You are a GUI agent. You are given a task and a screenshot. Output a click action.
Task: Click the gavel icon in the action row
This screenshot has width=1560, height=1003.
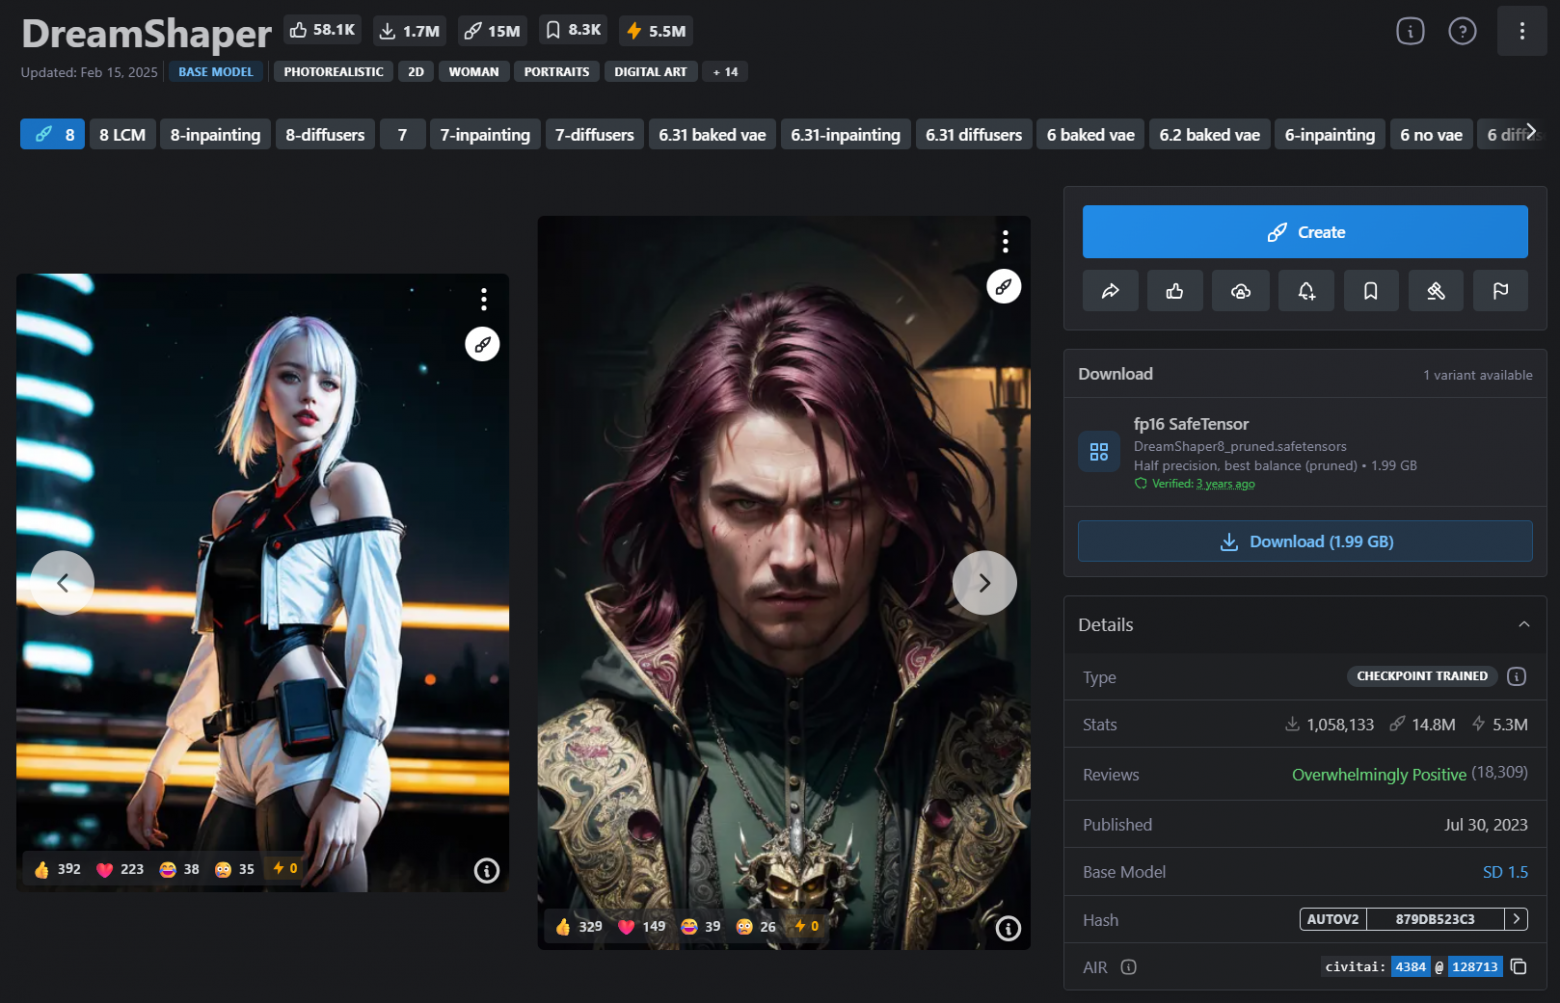coord(1436,291)
